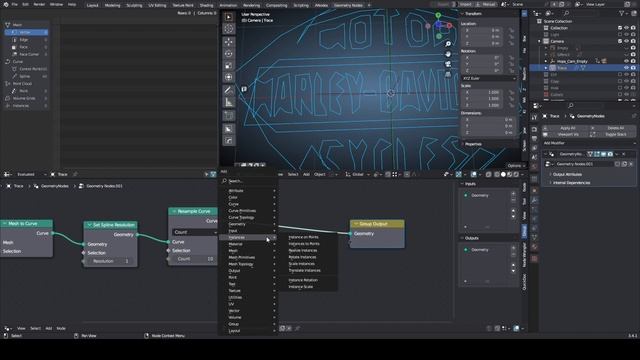Select the Select Box tool at toolbar top
This screenshot has height=360, width=640.
click(229, 17)
